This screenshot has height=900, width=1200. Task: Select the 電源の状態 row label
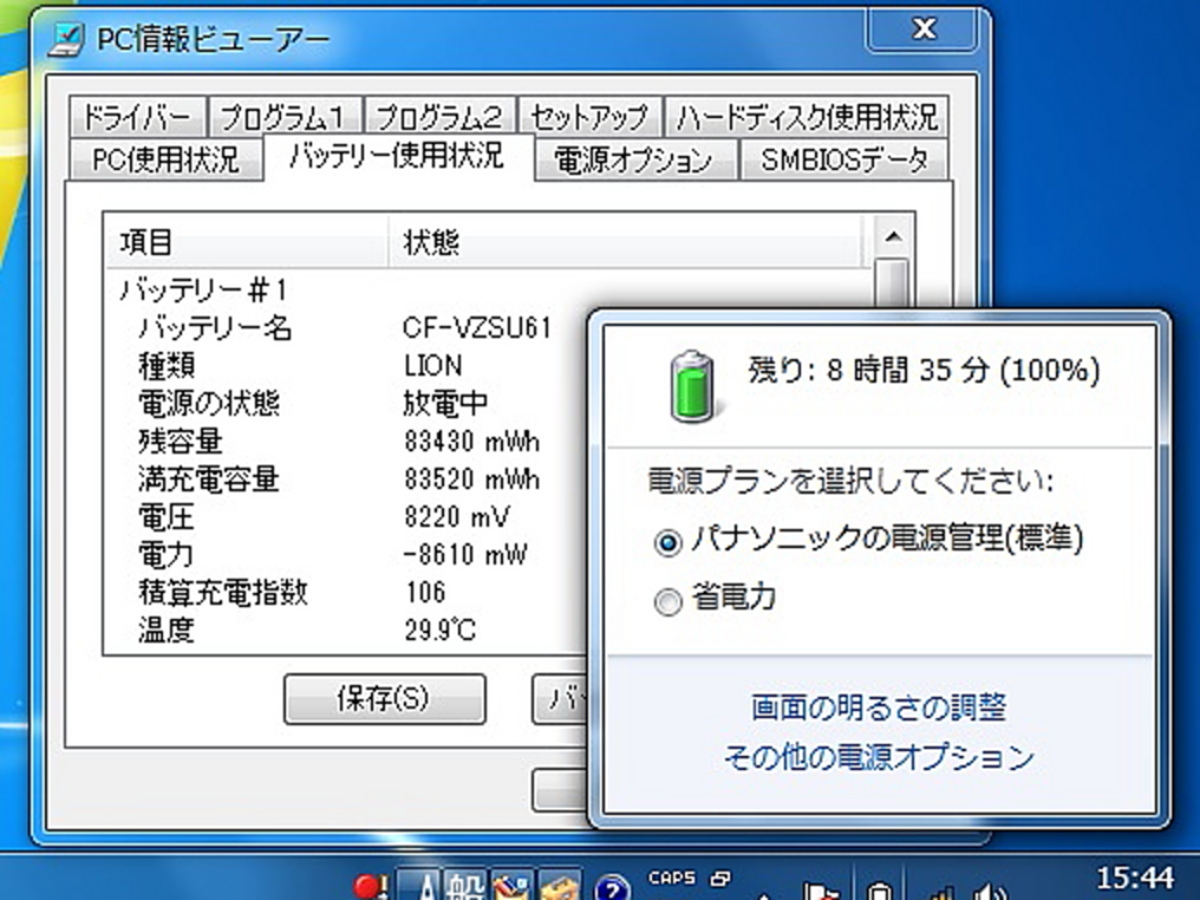click(208, 404)
